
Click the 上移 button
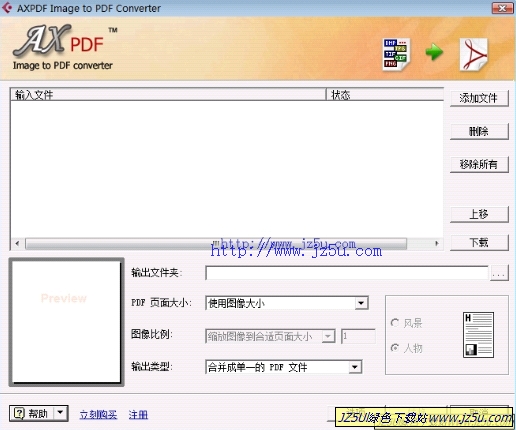[x=479, y=214]
